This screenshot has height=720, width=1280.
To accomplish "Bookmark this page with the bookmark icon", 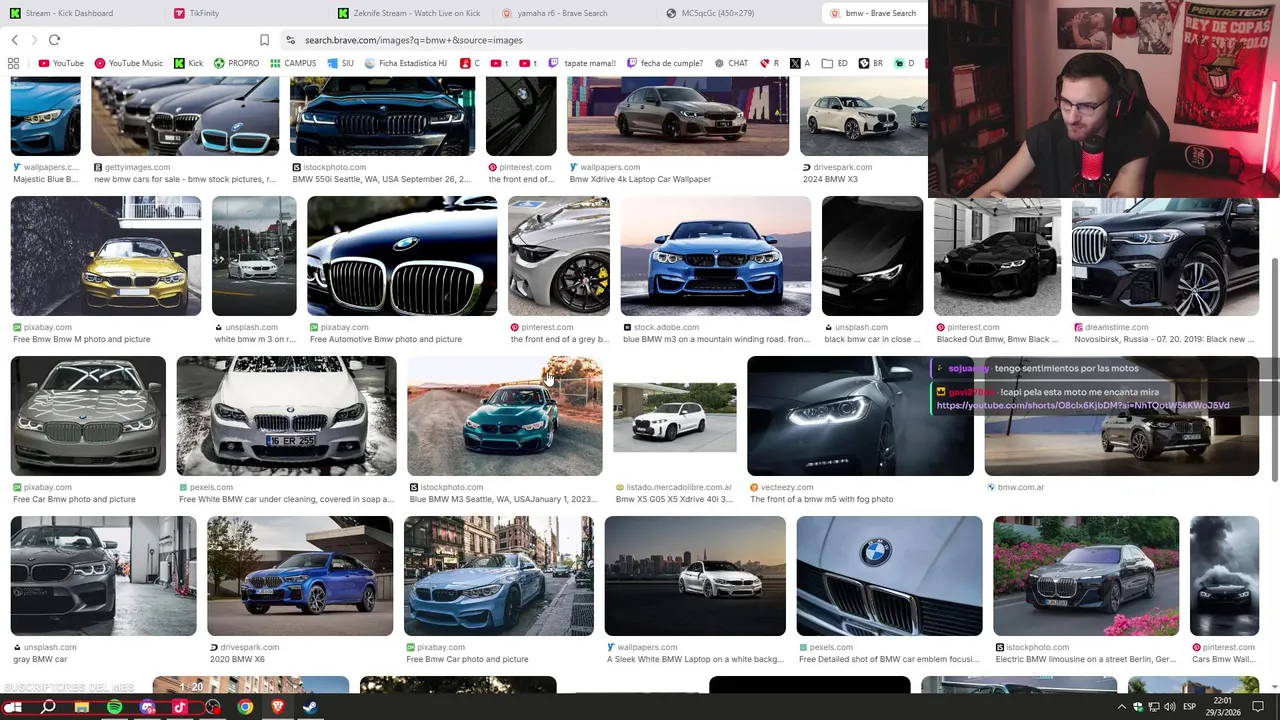I will pos(264,40).
